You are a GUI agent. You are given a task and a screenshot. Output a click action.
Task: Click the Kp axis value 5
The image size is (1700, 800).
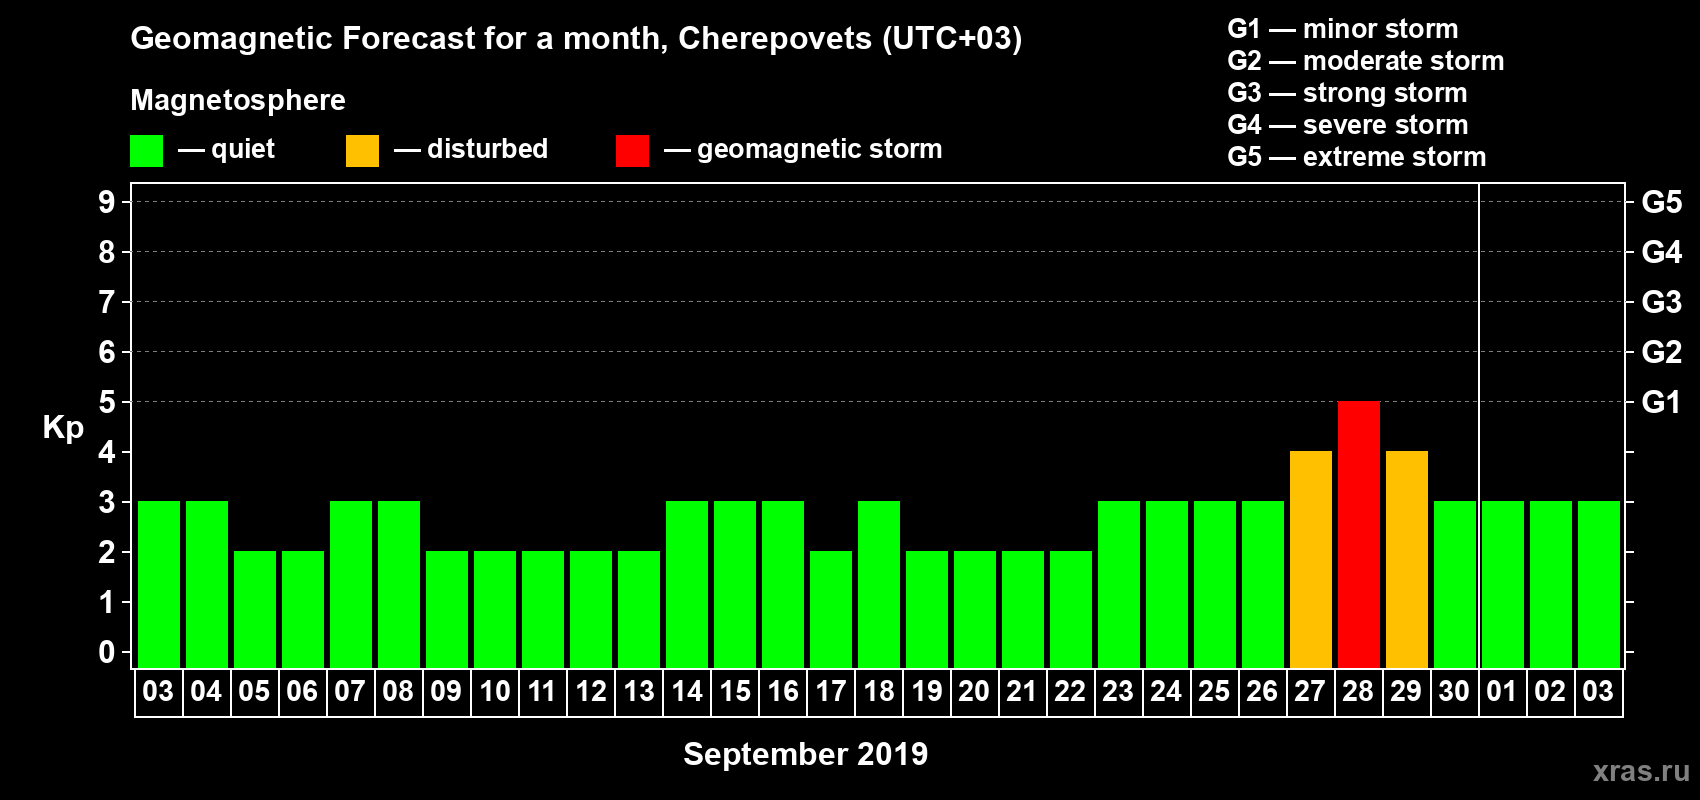[x=107, y=402]
